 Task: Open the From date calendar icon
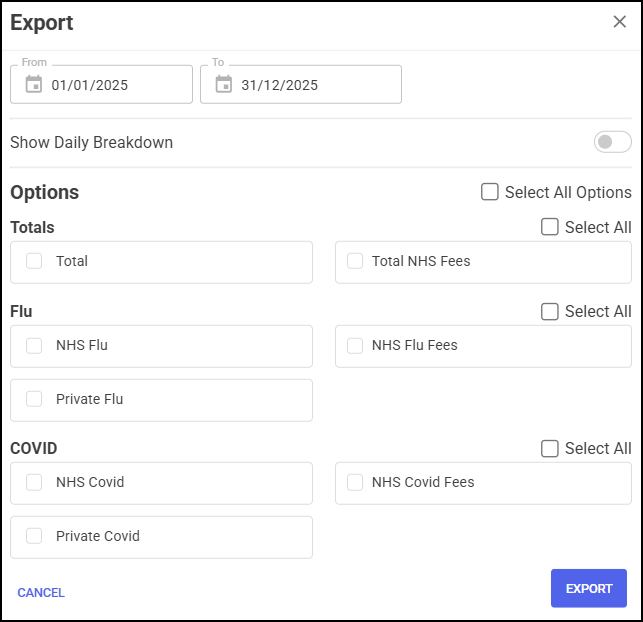[33, 85]
